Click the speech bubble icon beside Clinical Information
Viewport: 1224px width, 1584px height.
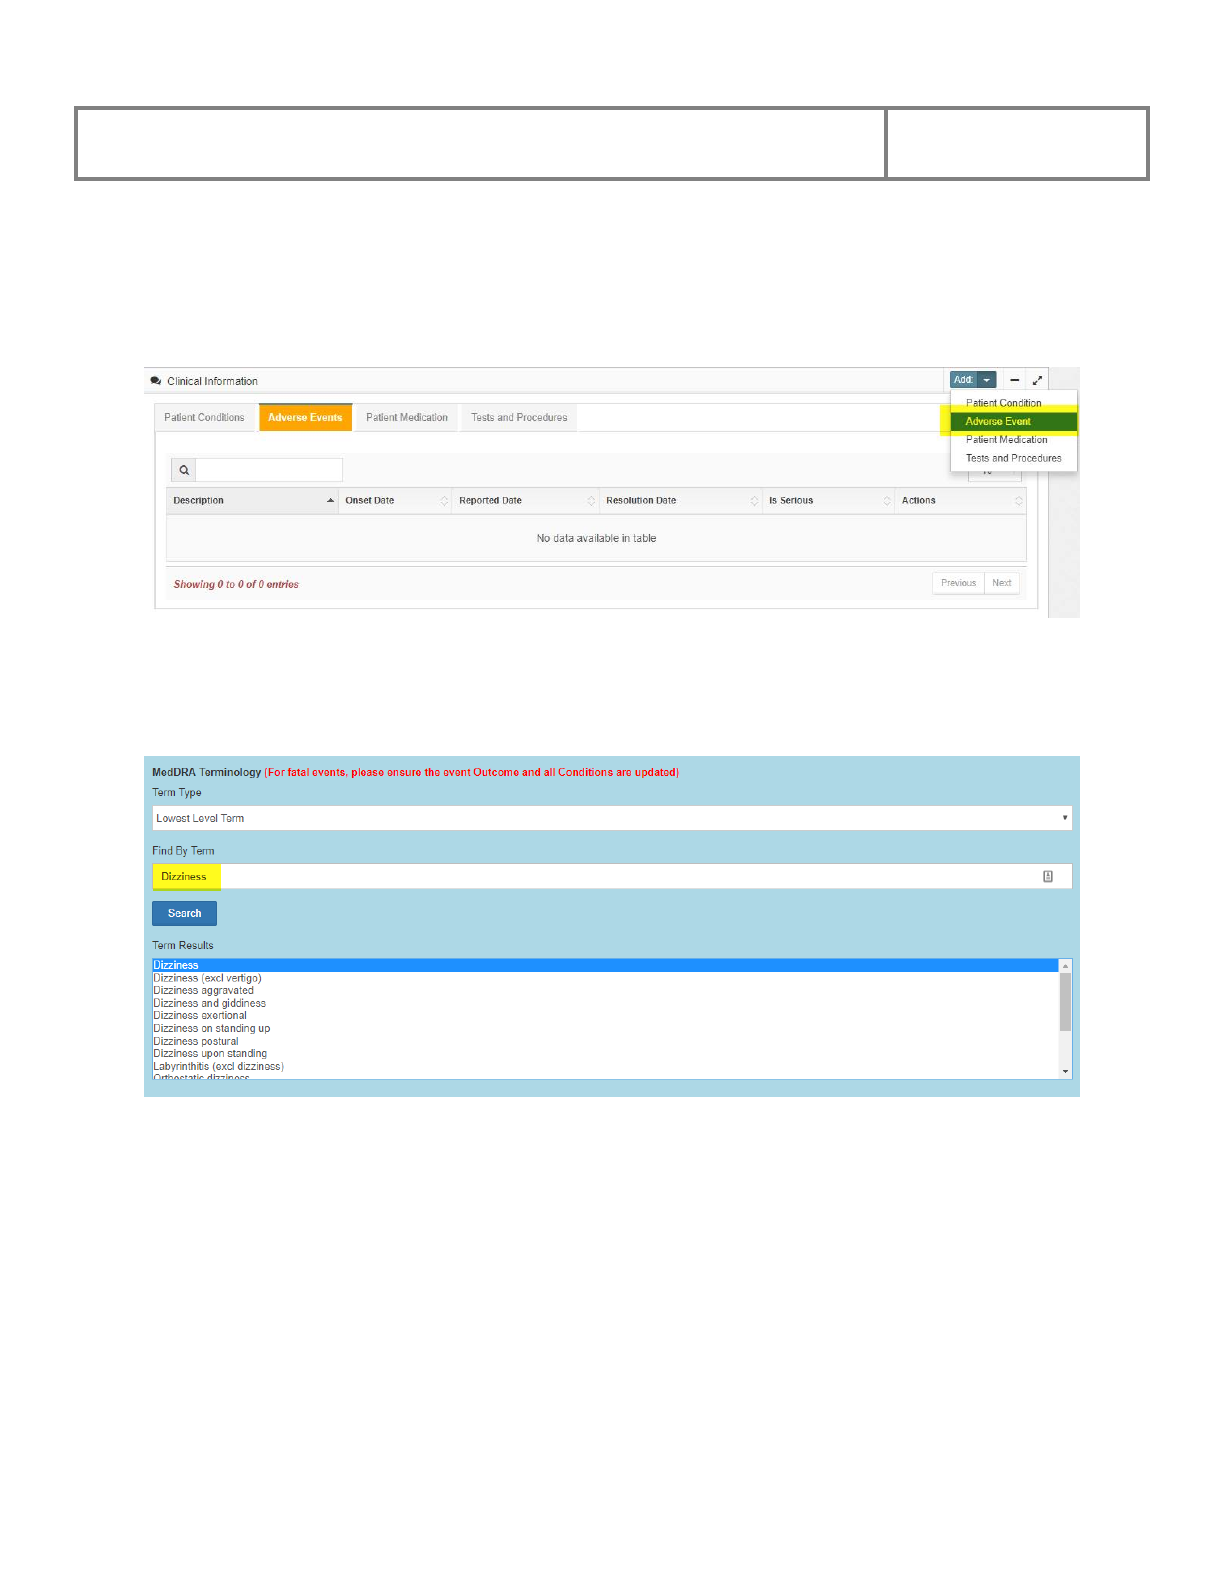(156, 381)
